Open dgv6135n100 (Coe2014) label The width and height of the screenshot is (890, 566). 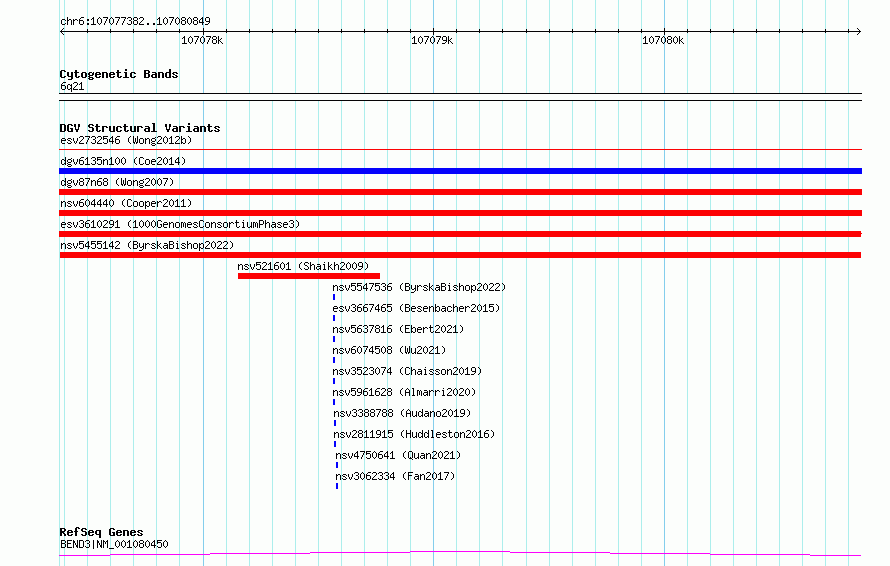tap(123, 161)
